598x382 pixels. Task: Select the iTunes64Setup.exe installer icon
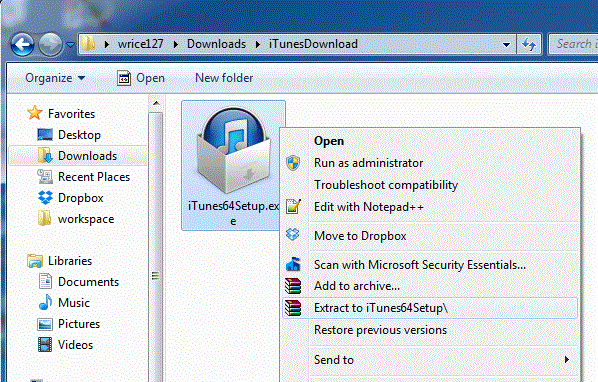pos(233,150)
